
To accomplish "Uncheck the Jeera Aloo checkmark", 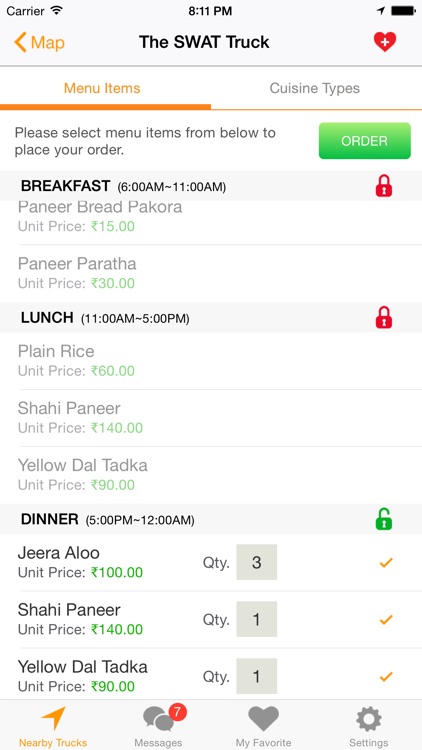I will pyautogui.click(x=386, y=562).
